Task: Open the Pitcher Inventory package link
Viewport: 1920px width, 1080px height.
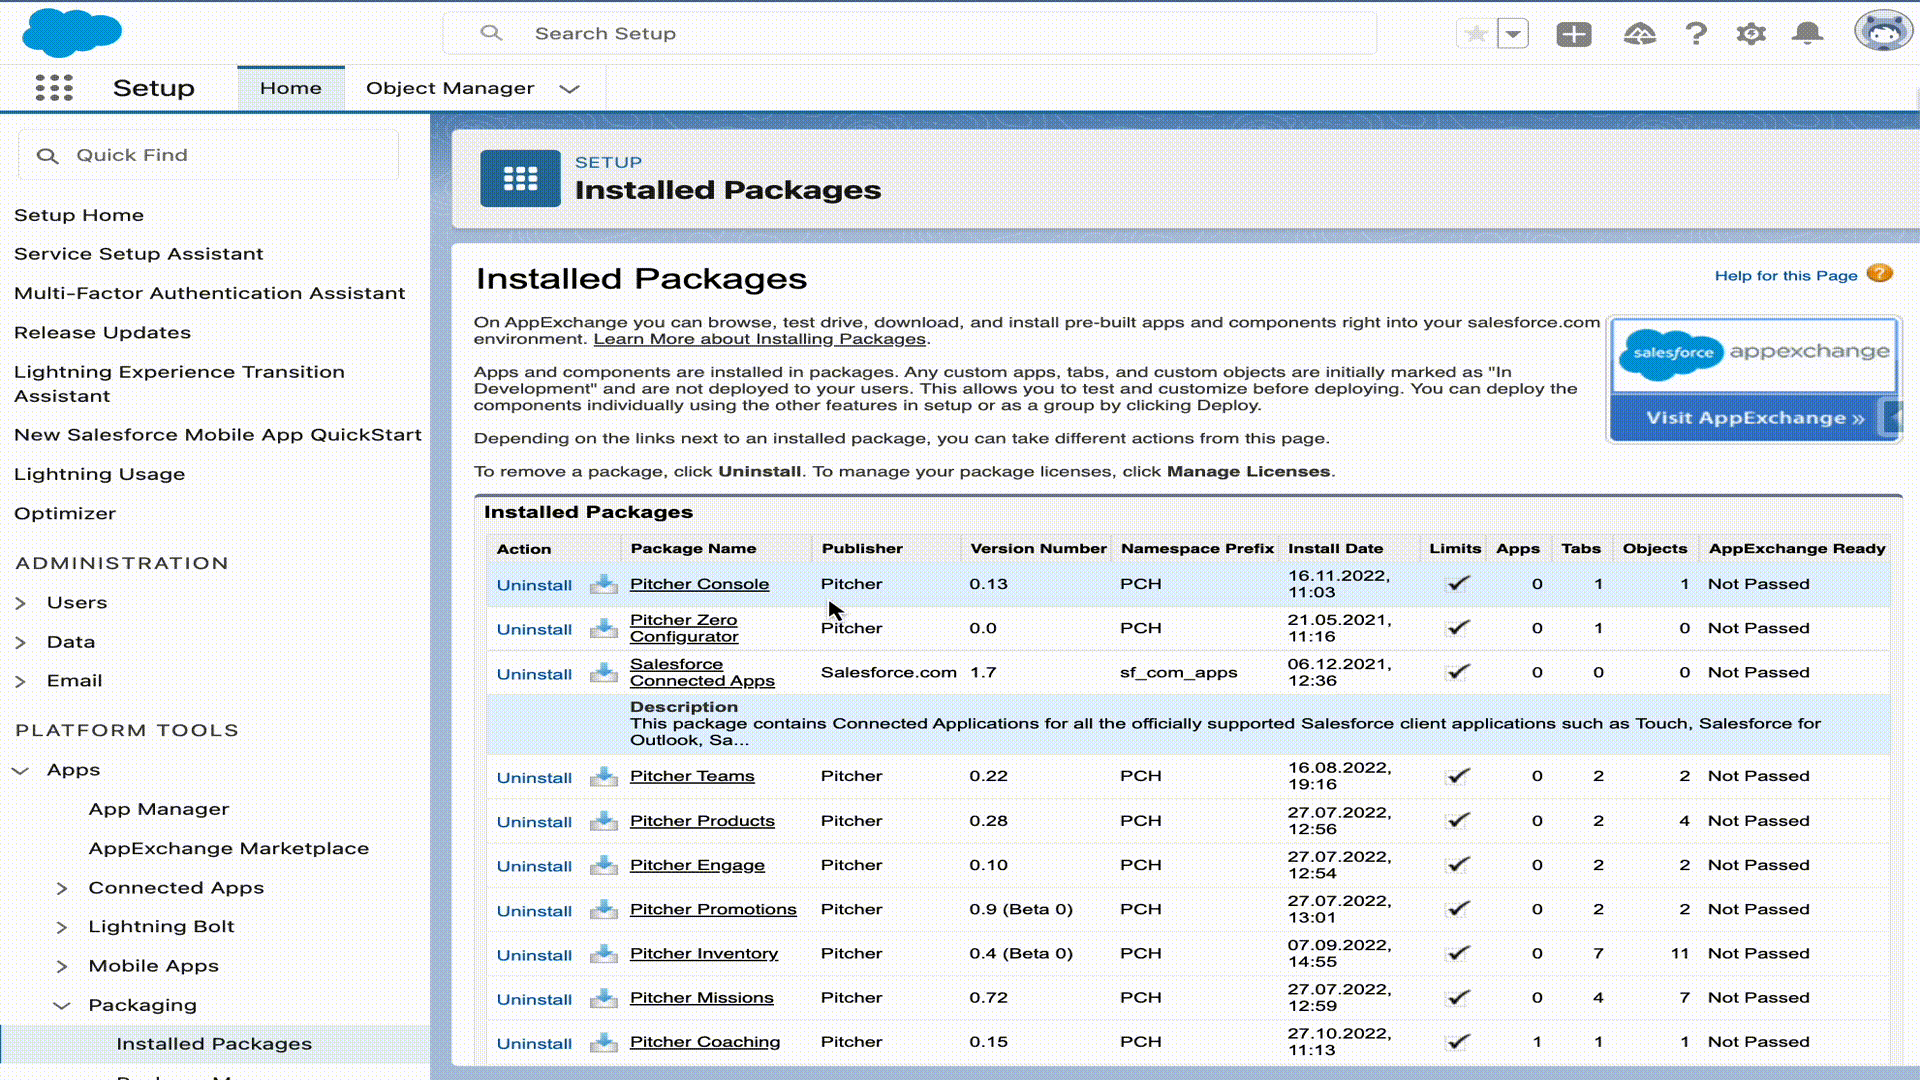Action: pyautogui.click(x=703, y=954)
